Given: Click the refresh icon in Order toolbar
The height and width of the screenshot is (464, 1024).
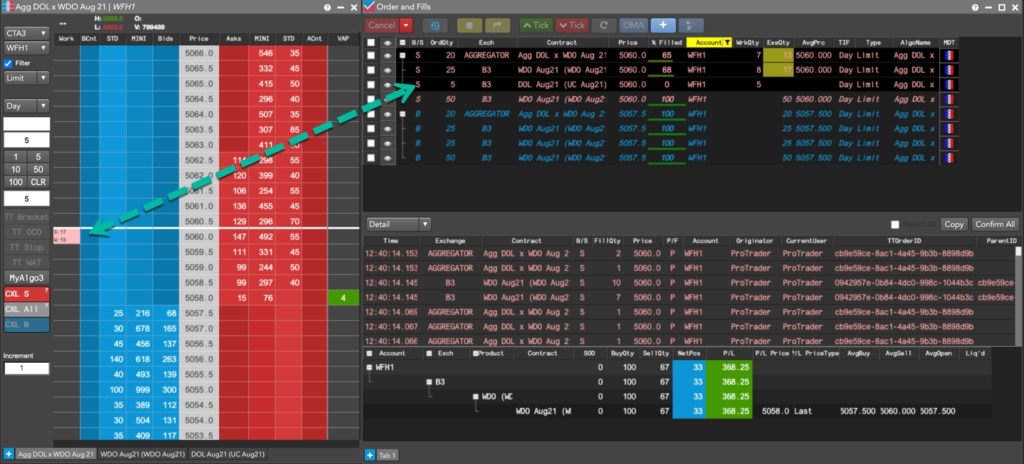Looking at the screenshot, I should pyautogui.click(x=603, y=24).
